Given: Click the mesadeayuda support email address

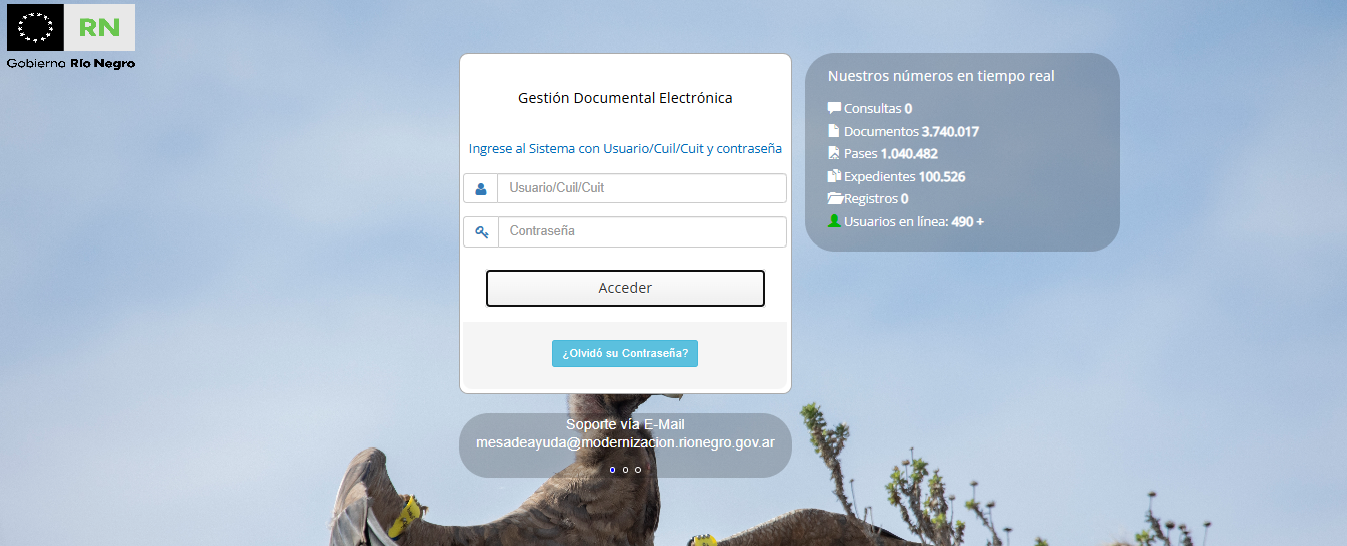Looking at the screenshot, I should tap(625, 442).
